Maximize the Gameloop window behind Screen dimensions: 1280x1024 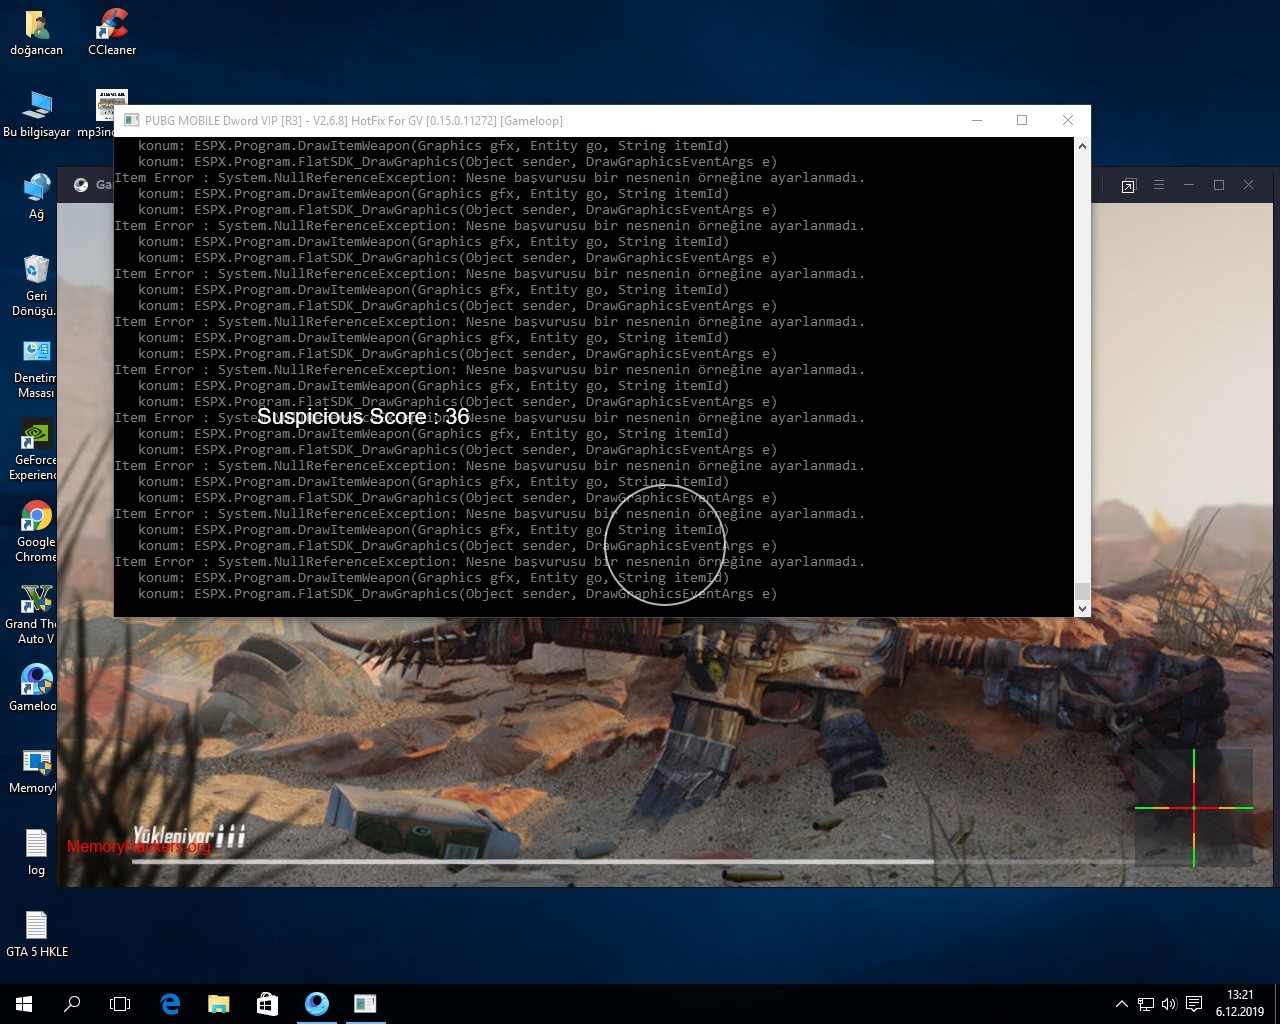(1219, 185)
